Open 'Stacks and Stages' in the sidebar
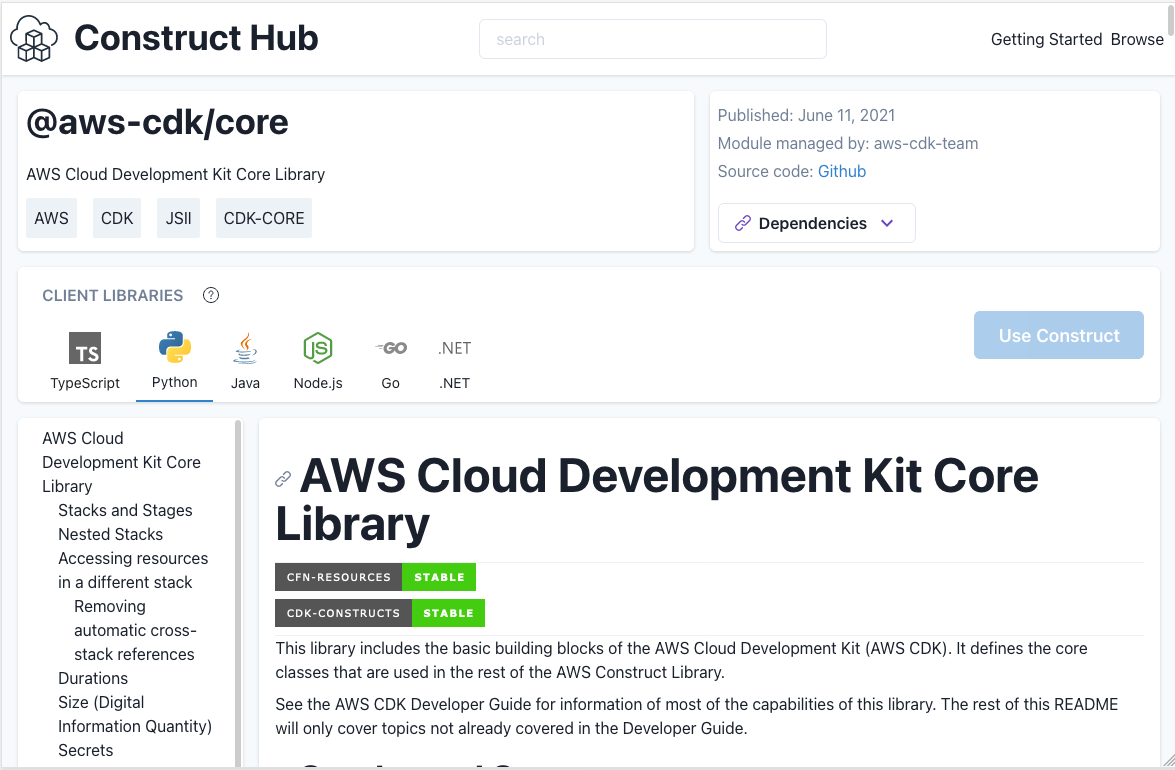The image size is (1175, 770). [124, 510]
